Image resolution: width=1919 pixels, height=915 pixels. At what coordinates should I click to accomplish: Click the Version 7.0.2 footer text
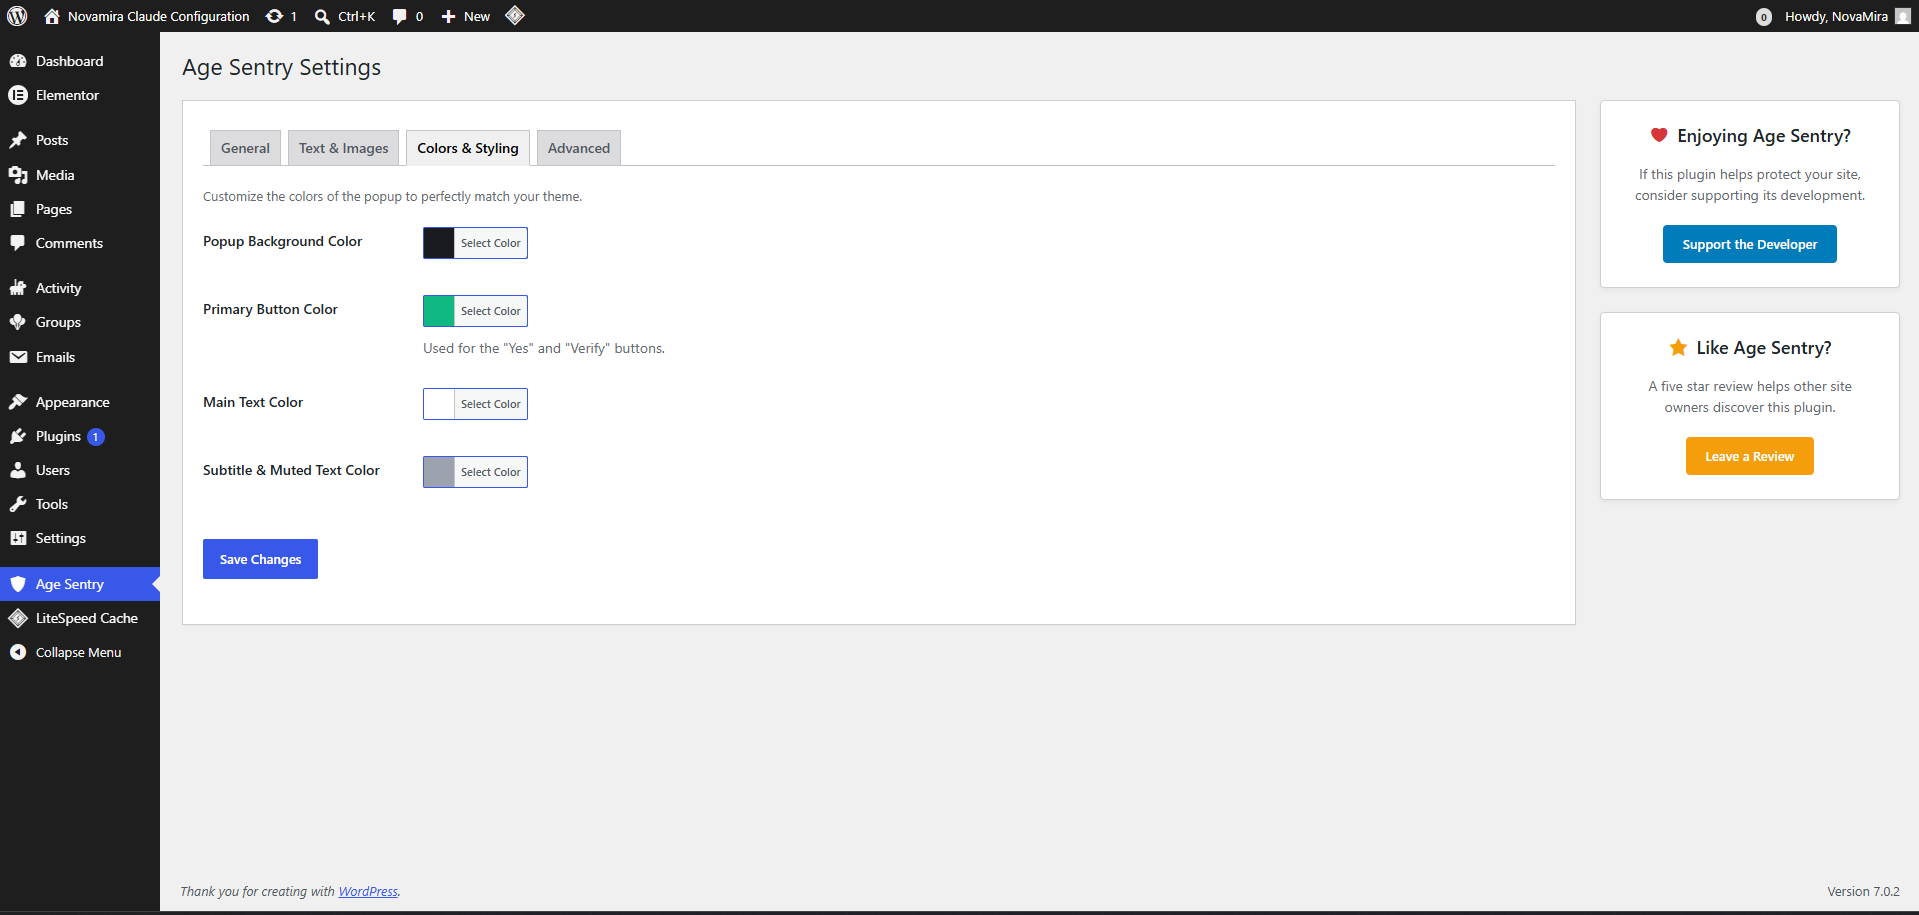pos(1863,891)
